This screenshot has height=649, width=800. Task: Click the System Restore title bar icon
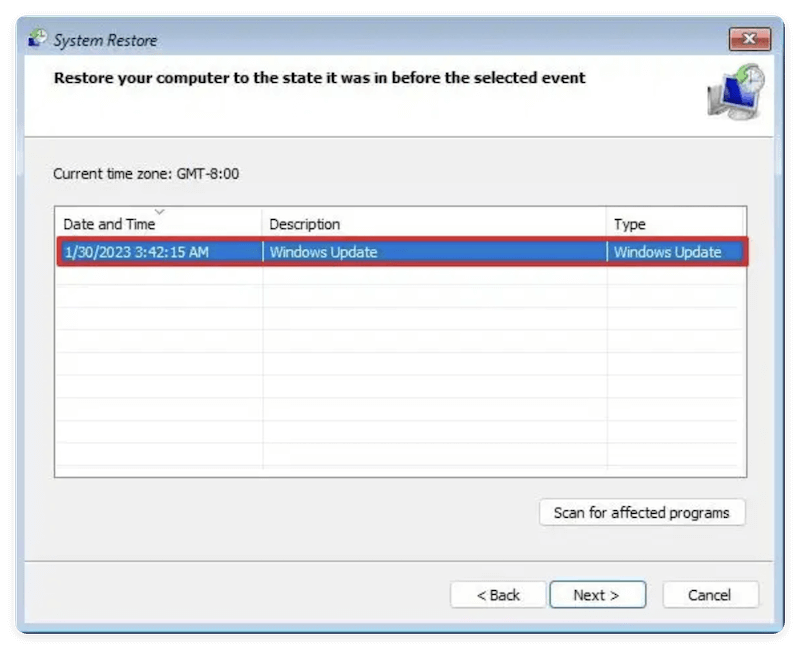tap(37, 39)
